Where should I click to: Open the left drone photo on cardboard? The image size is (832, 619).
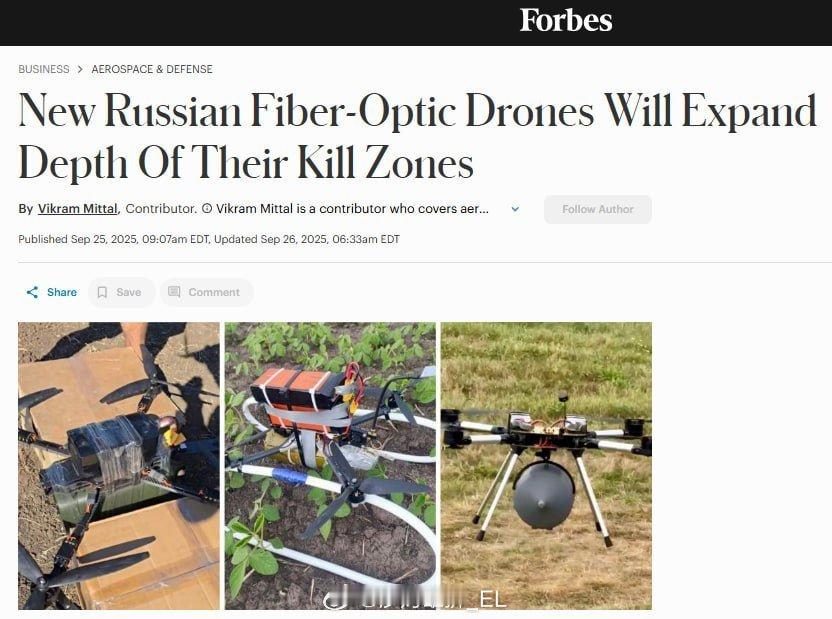(119, 466)
